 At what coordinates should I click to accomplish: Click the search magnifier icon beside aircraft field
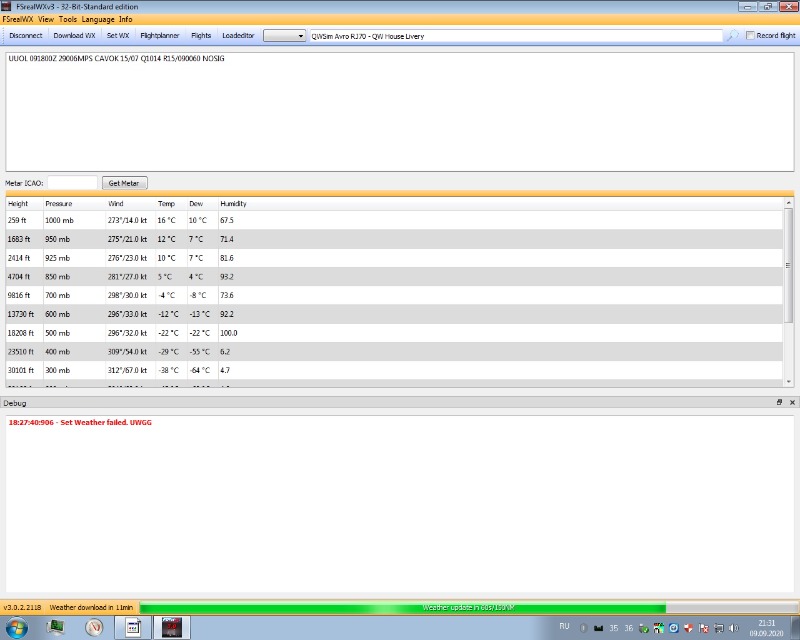click(x=733, y=35)
